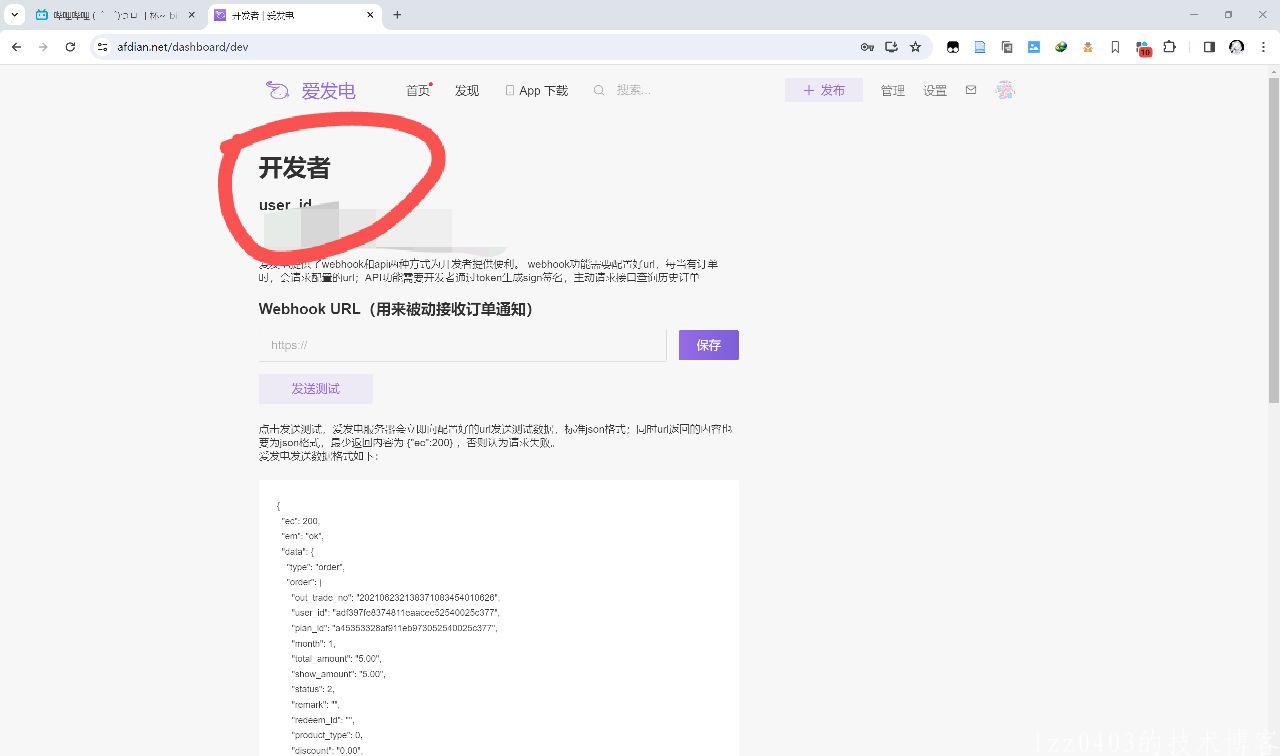Open the black mask extension icon
Viewport: 1280px width, 756px height.
953,47
